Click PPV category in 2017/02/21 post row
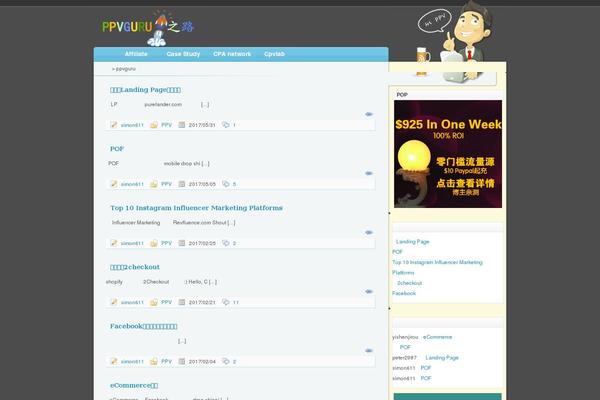 pos(166,302)
